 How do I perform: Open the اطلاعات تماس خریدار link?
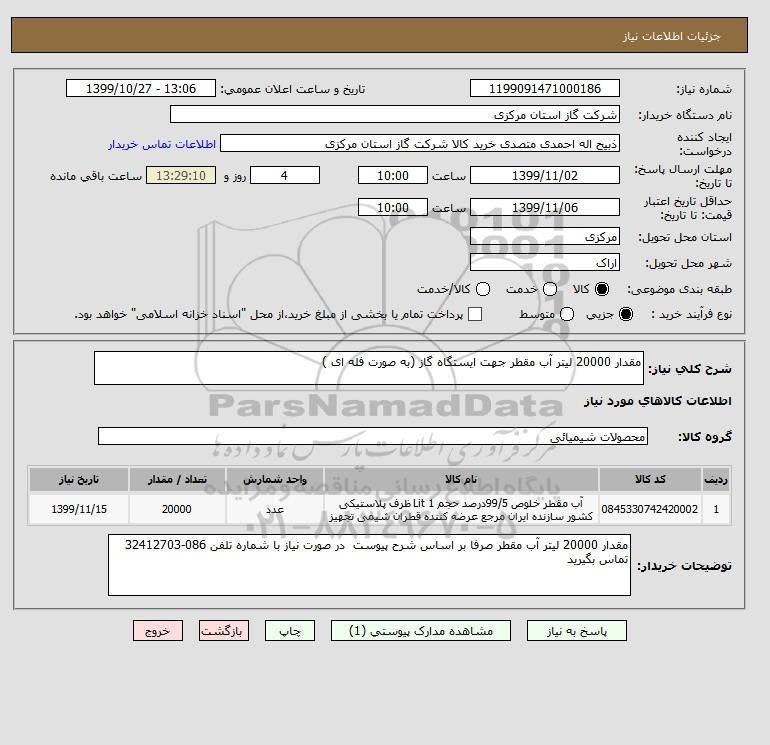pyautogui.click(x=162, y=144)
